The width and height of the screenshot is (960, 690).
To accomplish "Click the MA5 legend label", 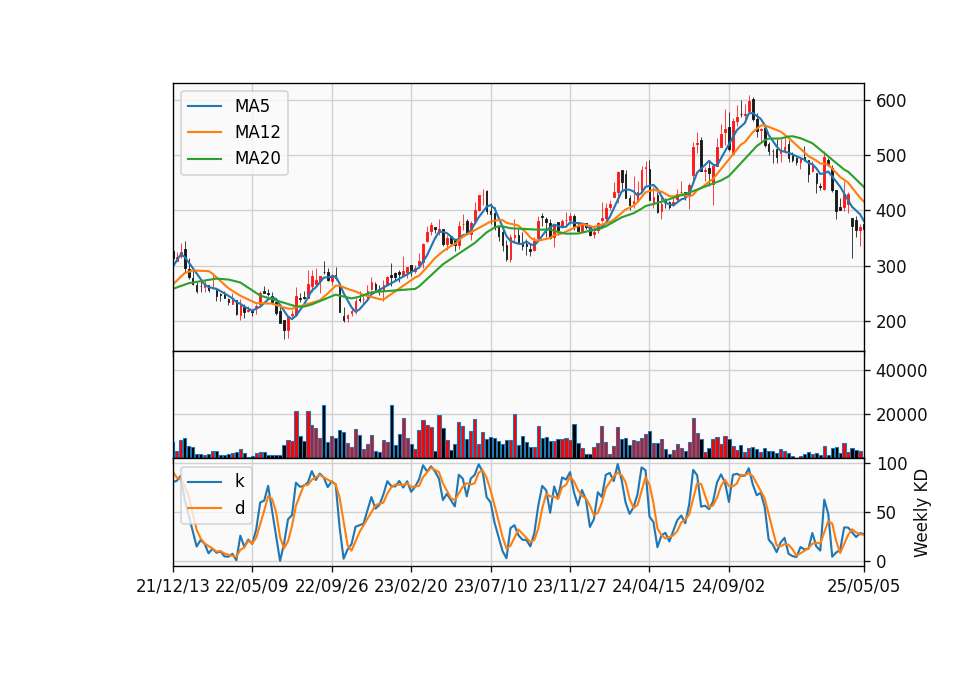I will click(252, 106).
